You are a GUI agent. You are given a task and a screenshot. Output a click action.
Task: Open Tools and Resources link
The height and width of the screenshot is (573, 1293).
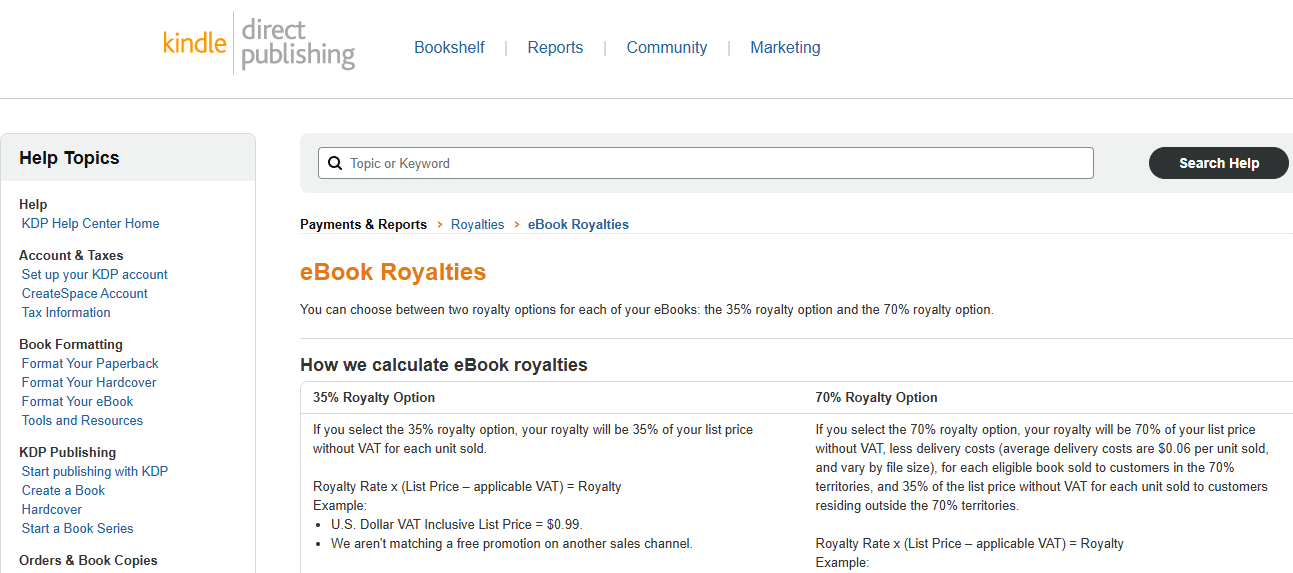coord(82,420)
